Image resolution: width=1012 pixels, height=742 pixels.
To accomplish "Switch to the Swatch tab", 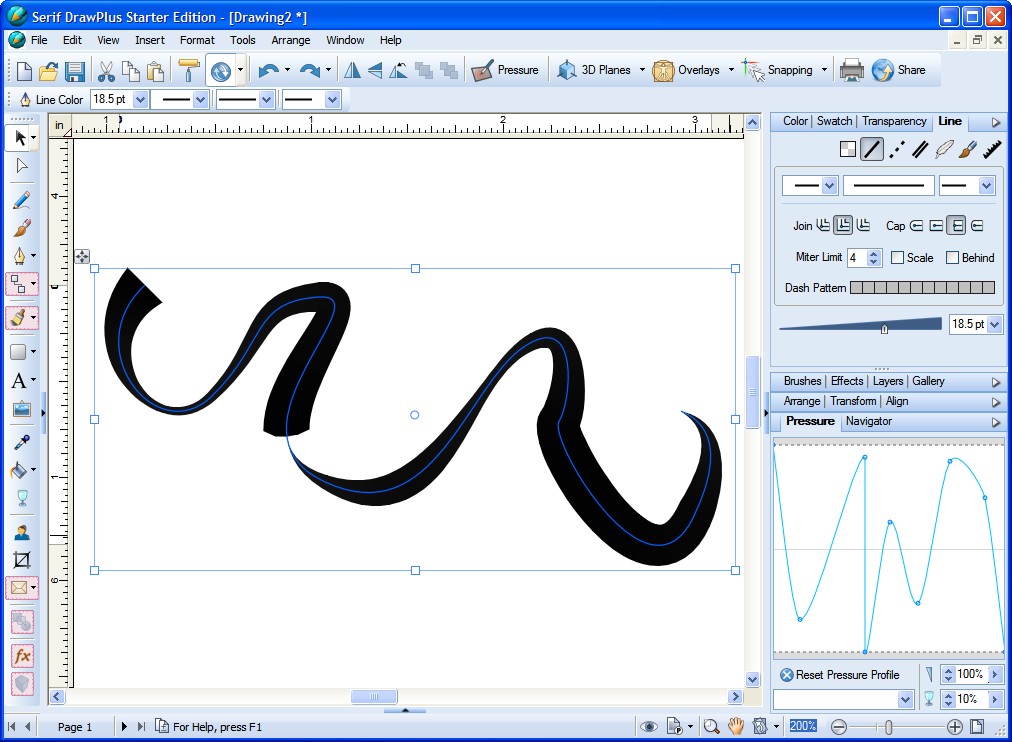I will 834,121.
